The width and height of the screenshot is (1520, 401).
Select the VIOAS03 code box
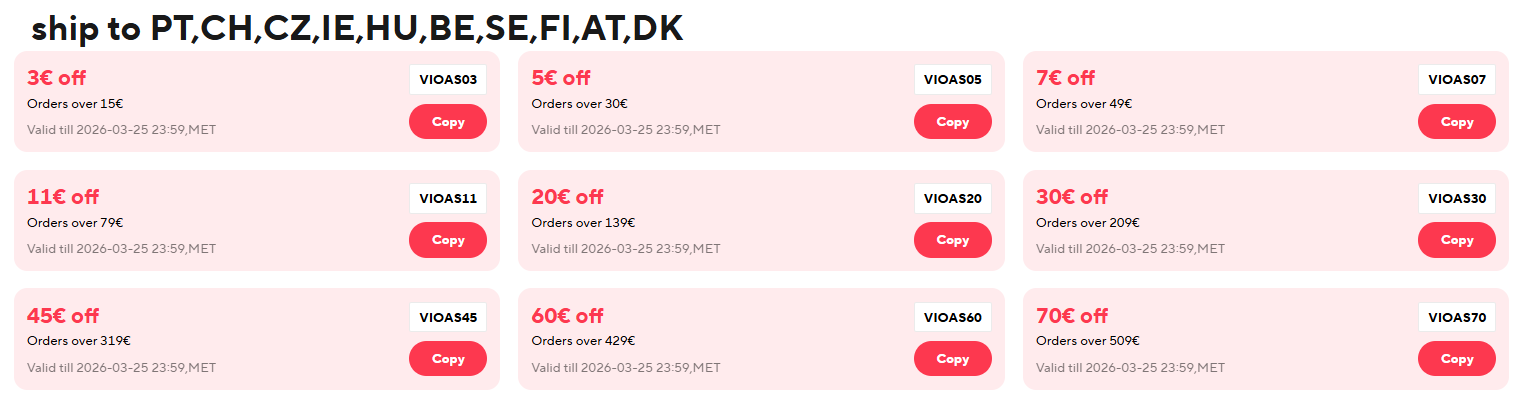click(447, 80)
